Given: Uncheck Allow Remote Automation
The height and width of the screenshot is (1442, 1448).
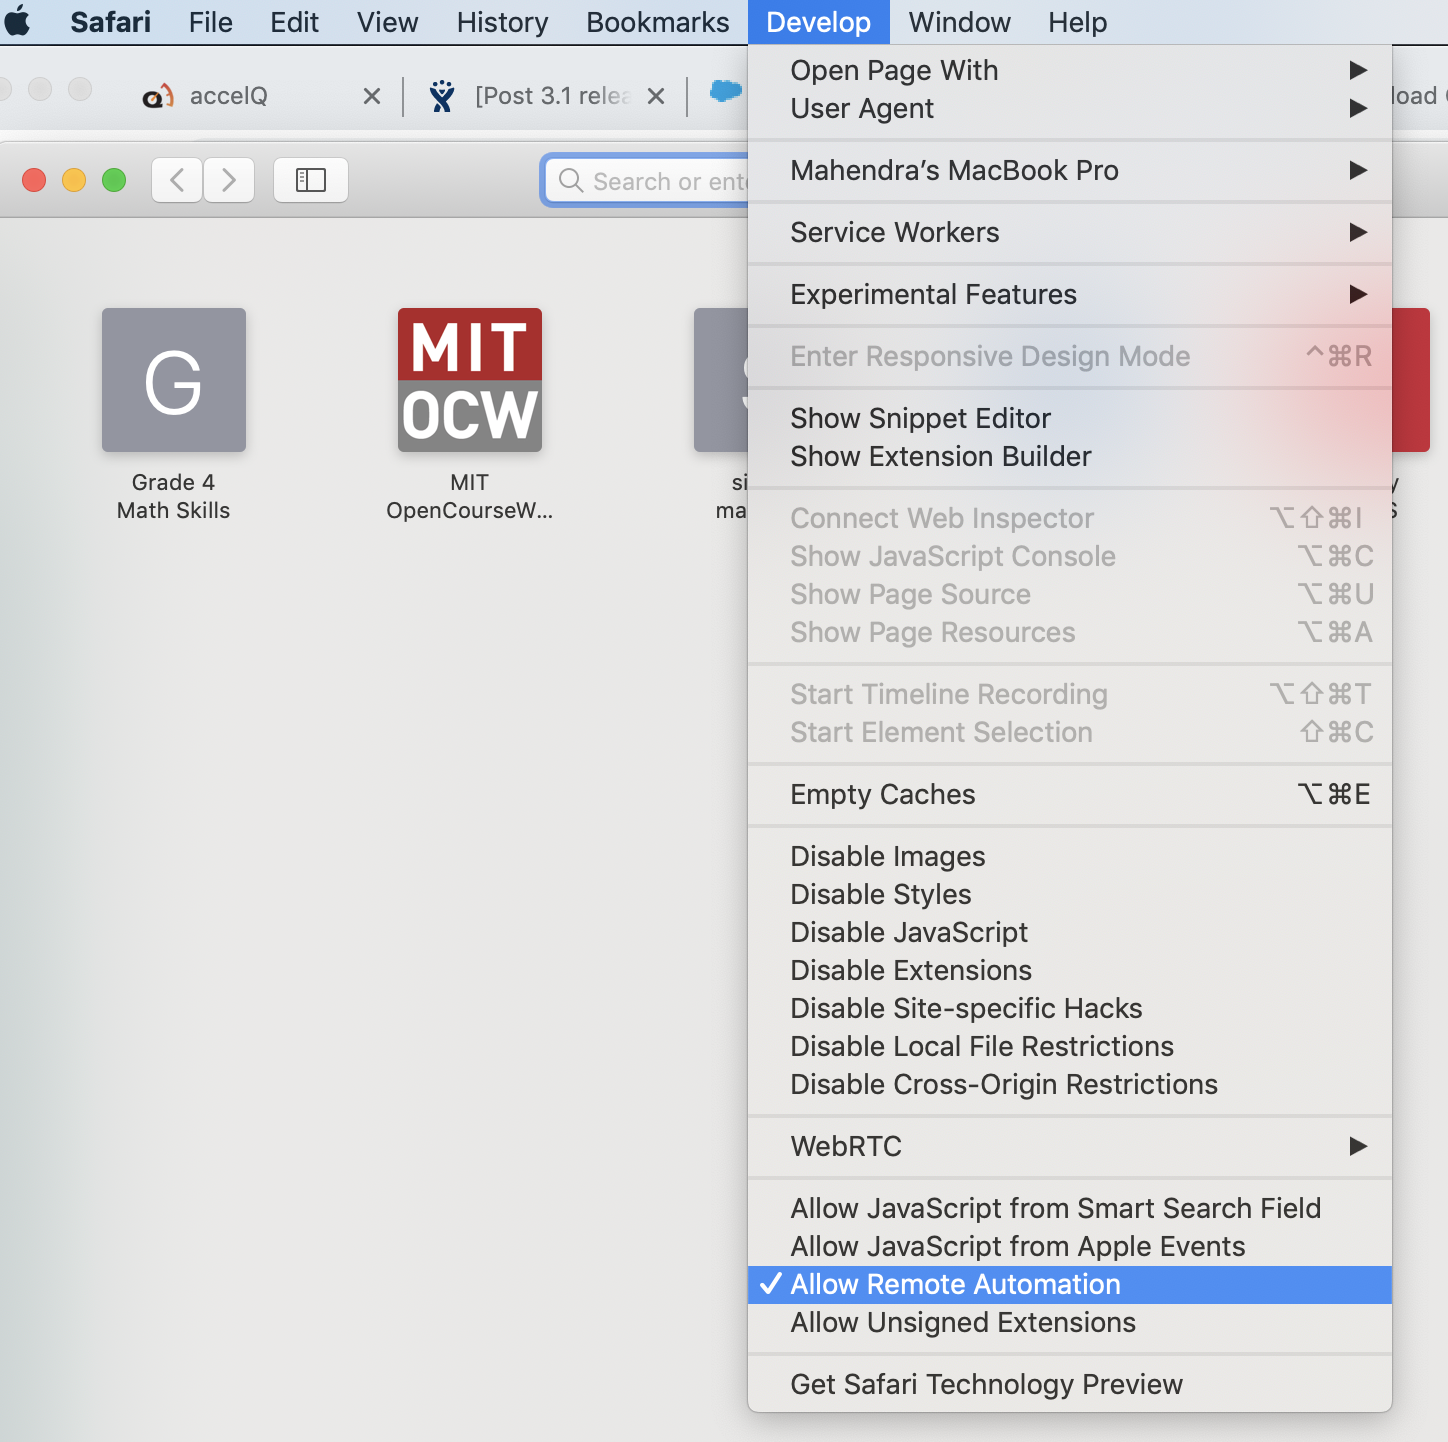Looking at the screenshot, I should pyautogui.click(x=1070, y=1284).
